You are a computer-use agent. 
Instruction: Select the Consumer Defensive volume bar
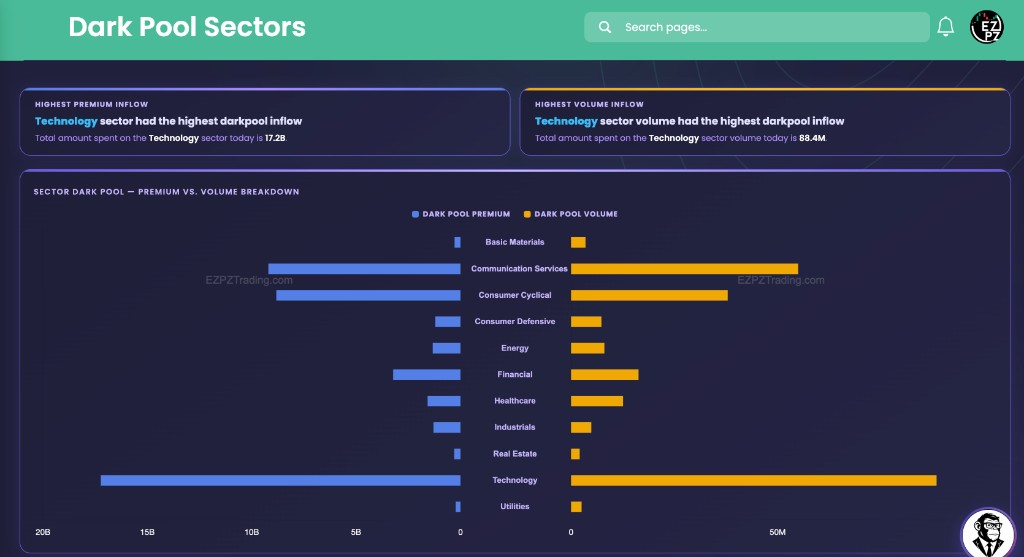586,322
